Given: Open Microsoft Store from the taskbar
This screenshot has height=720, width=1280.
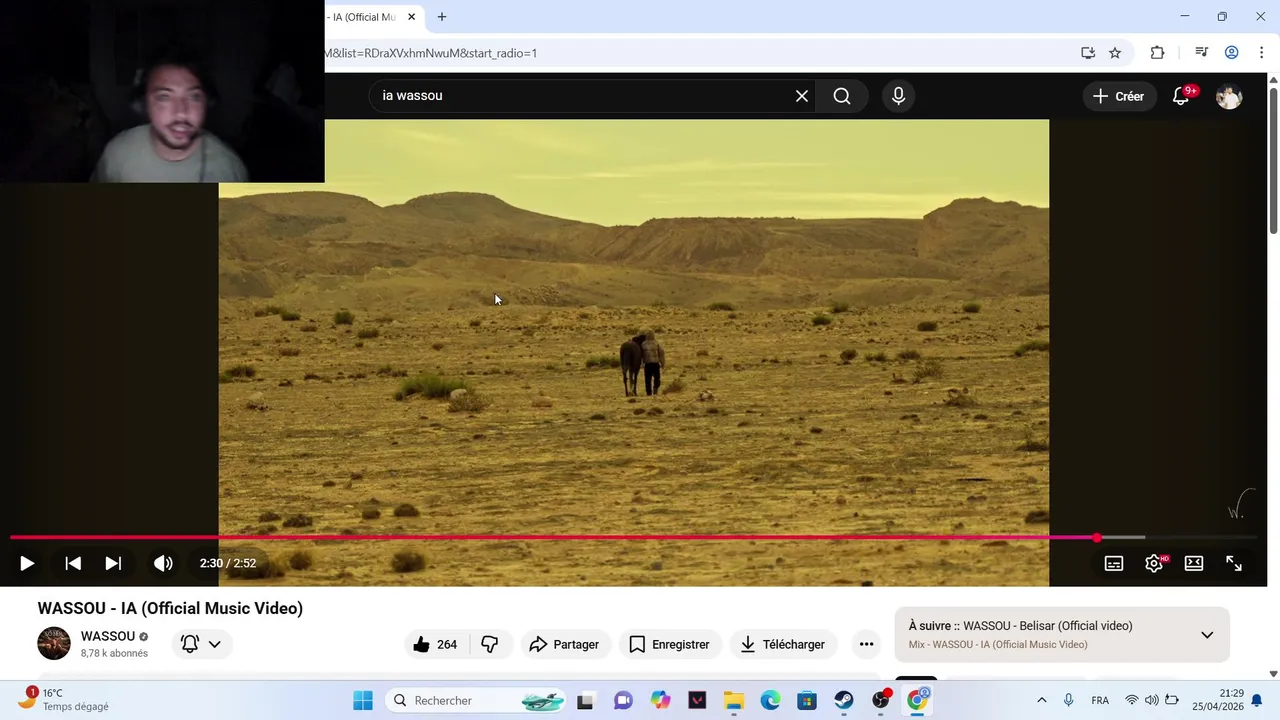Looking at the screenshot, I should (x=807, y=701).
